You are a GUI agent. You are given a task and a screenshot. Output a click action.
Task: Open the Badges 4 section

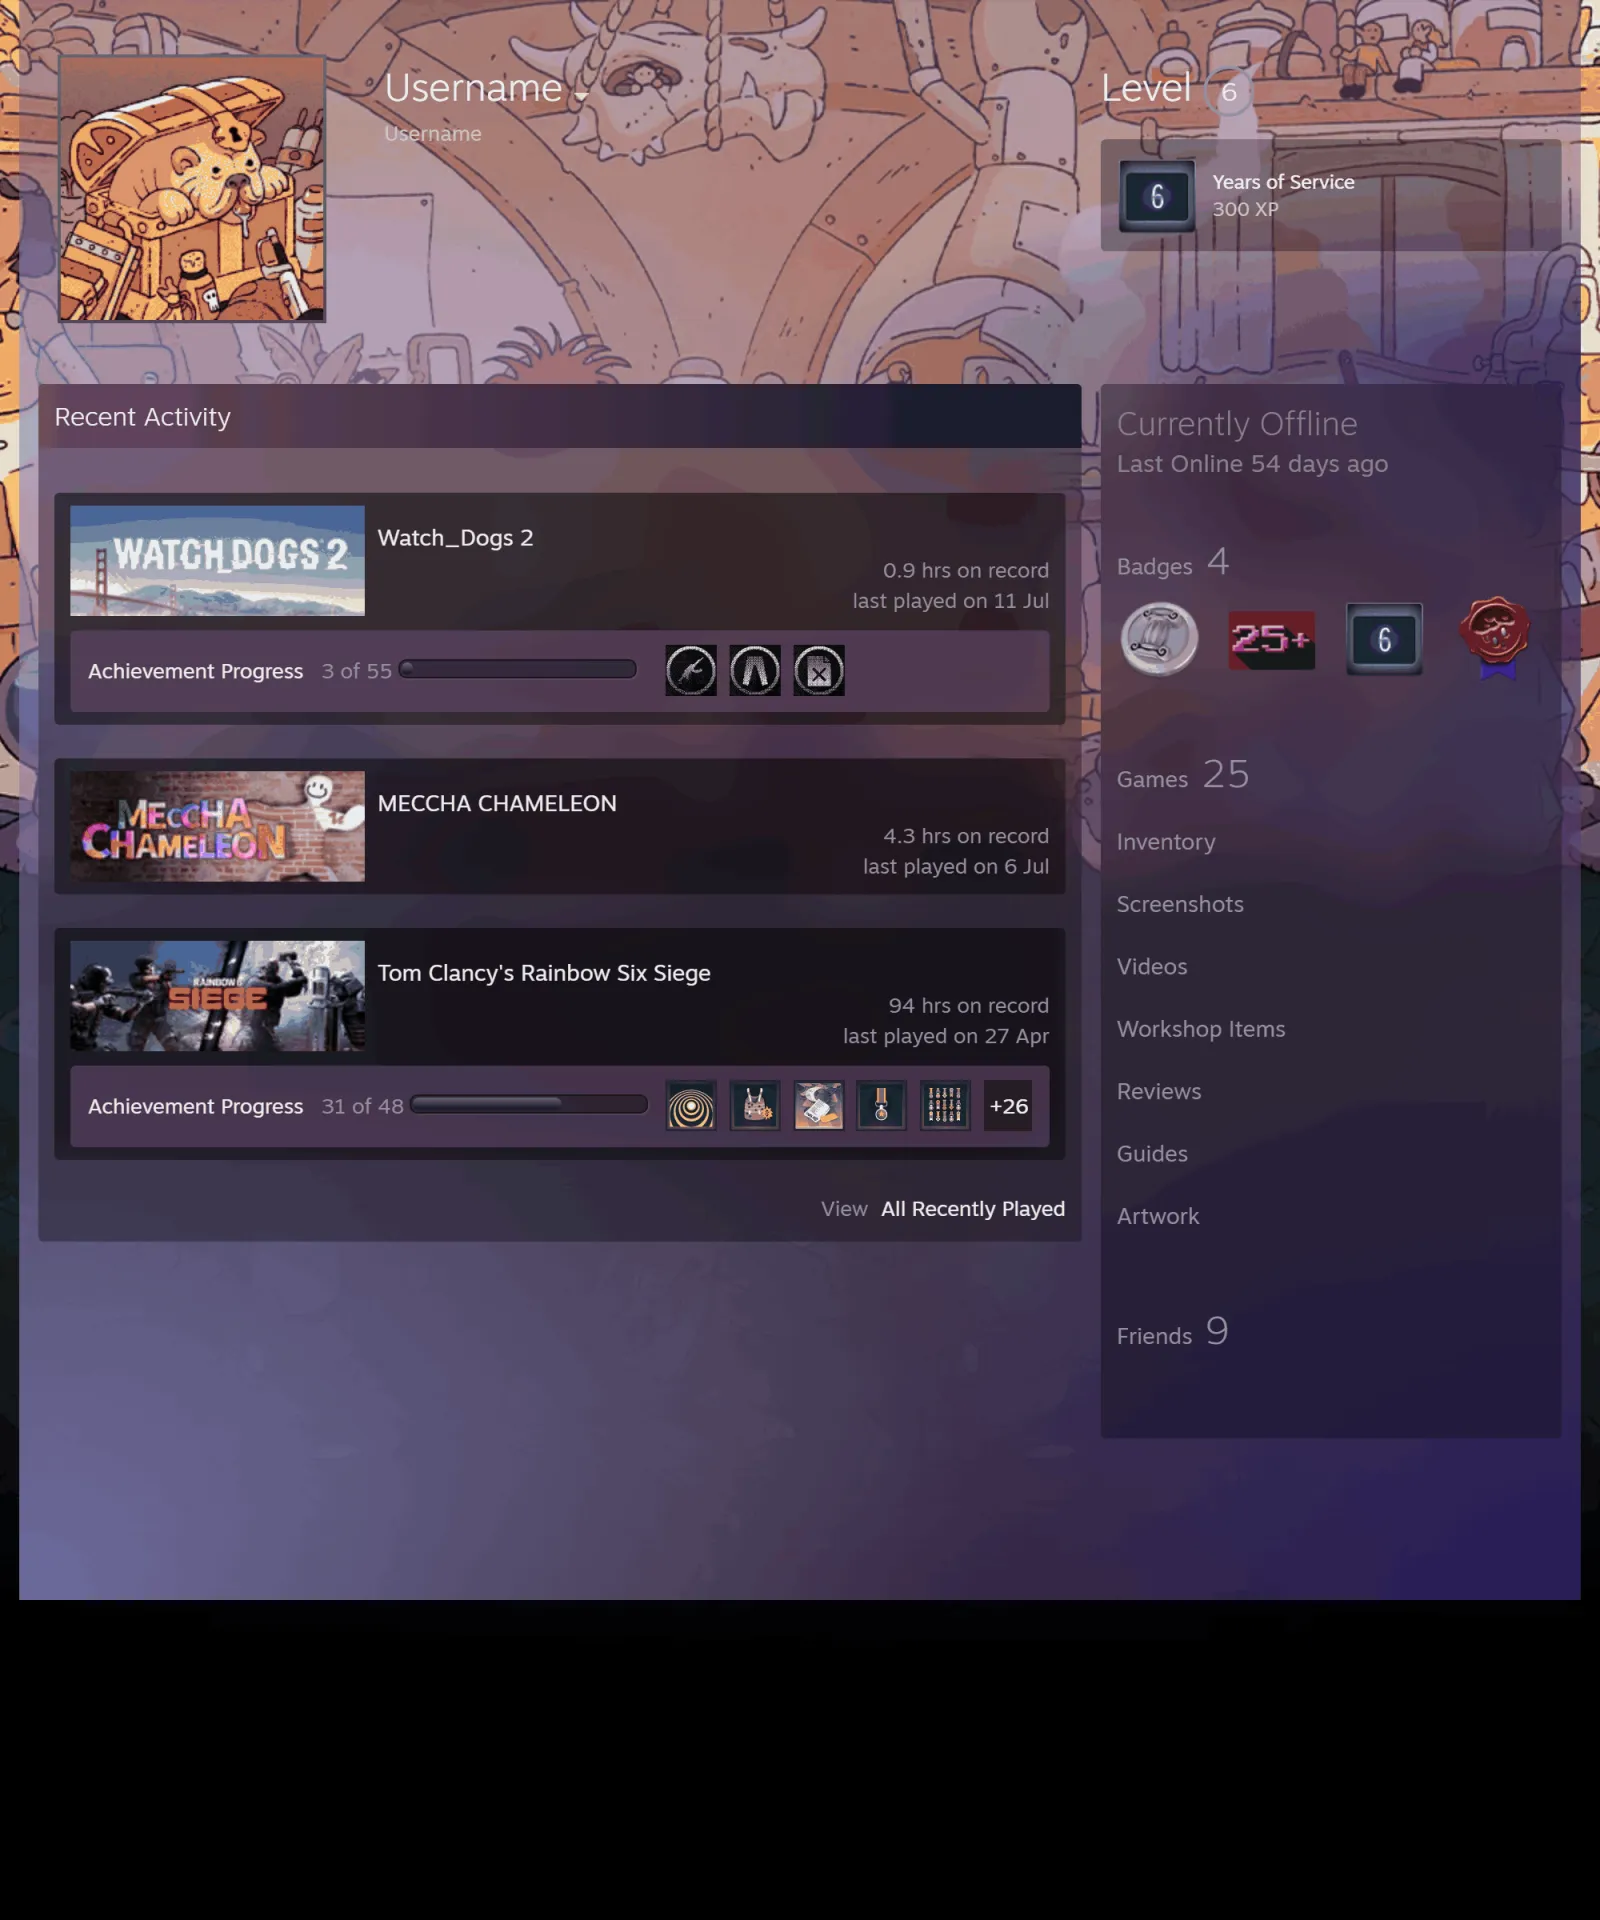coord(1172,563)
